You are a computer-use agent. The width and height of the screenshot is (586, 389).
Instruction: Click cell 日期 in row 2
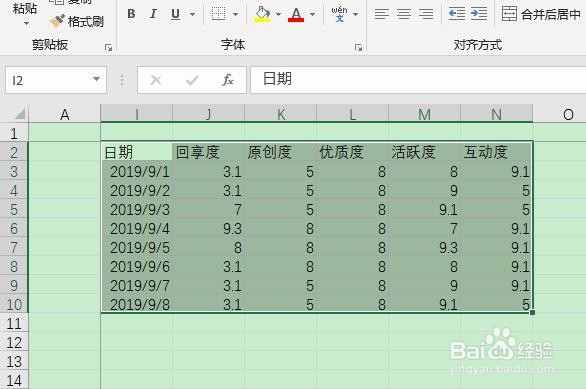(137, 152)
